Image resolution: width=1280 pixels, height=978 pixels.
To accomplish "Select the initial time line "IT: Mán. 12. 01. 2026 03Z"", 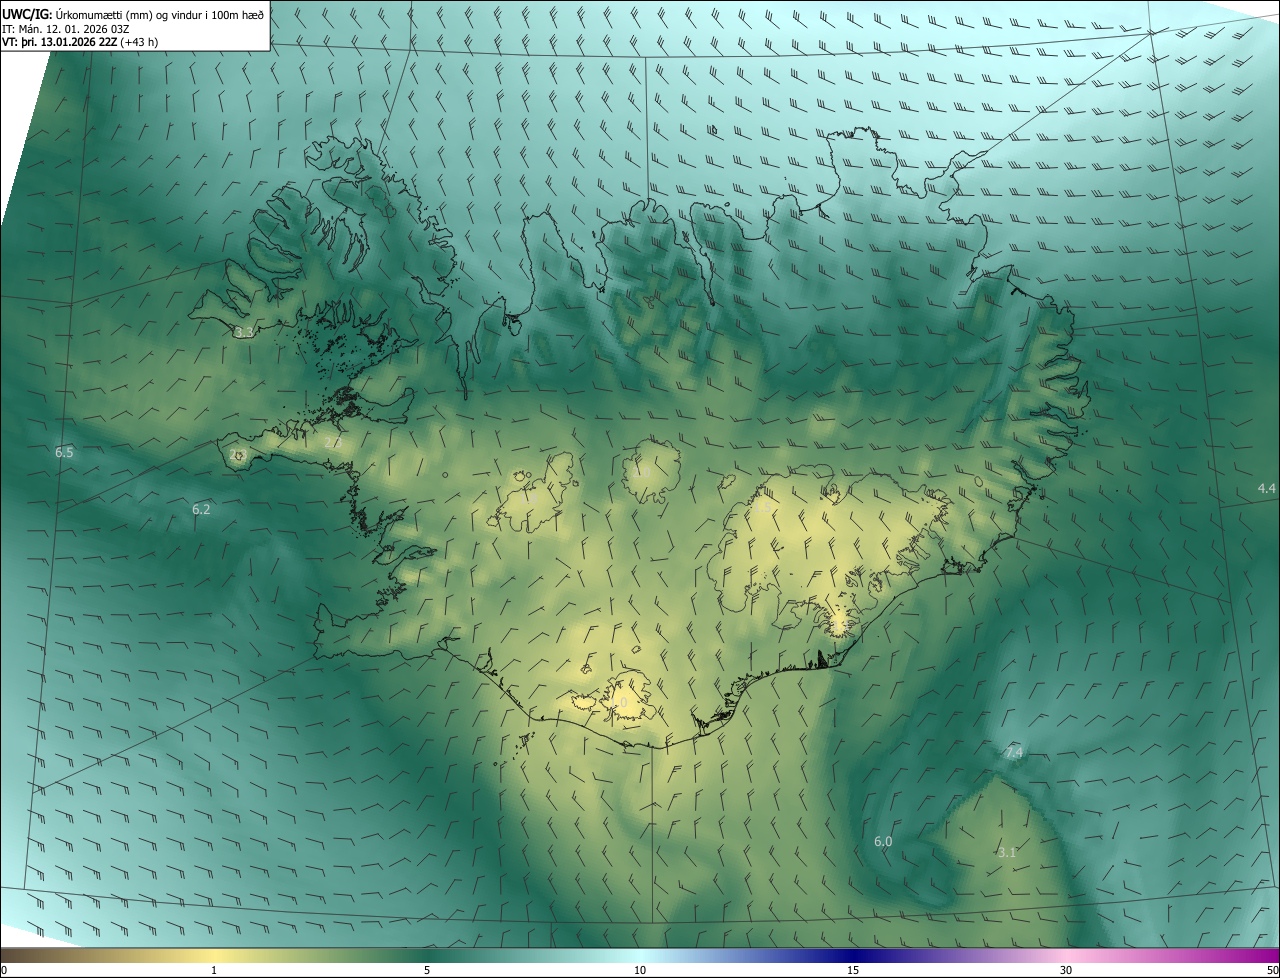I will [x=66, y=29].
